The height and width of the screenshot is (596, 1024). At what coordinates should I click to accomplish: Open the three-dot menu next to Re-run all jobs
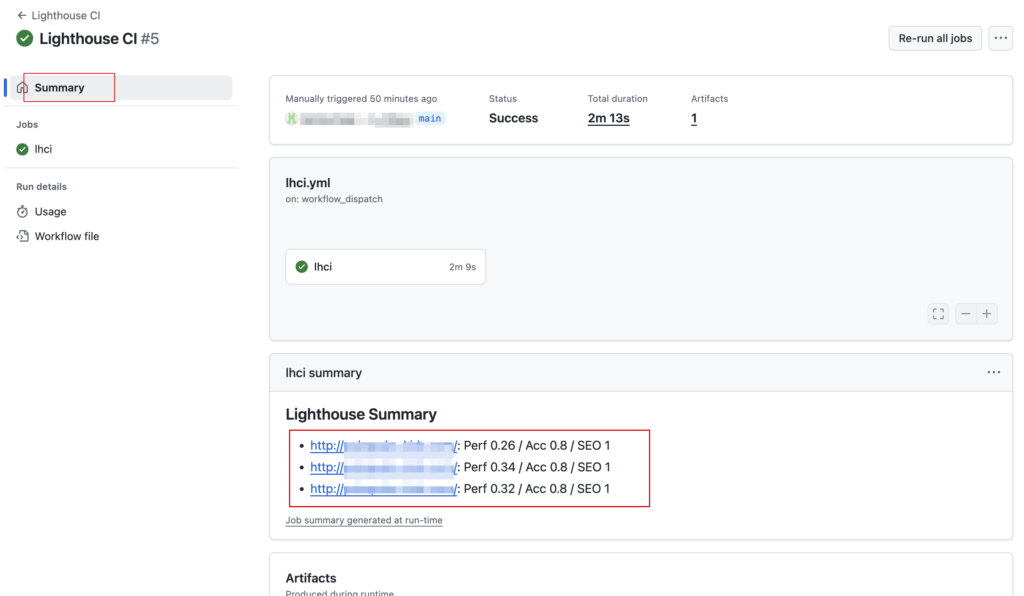point(1000,38)
